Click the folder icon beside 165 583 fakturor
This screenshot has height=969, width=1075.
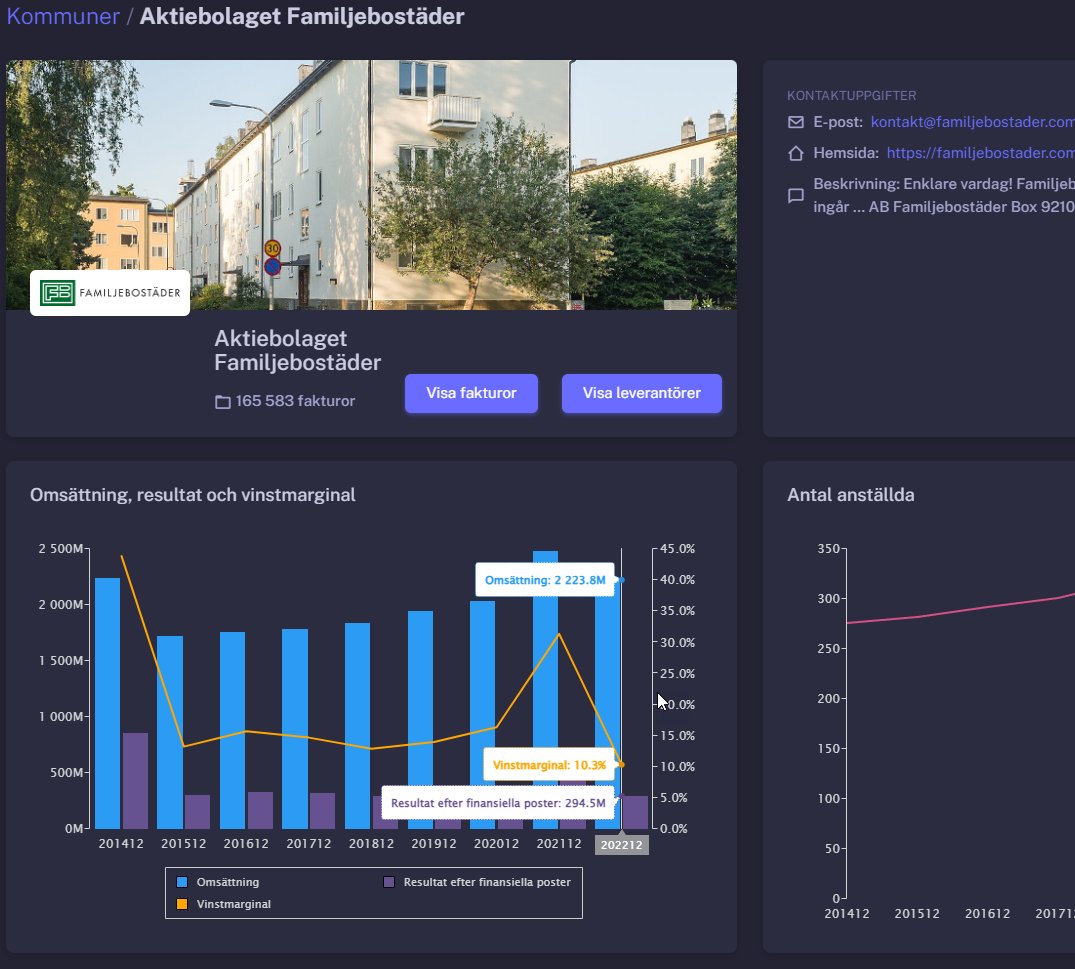coord(223,402)
